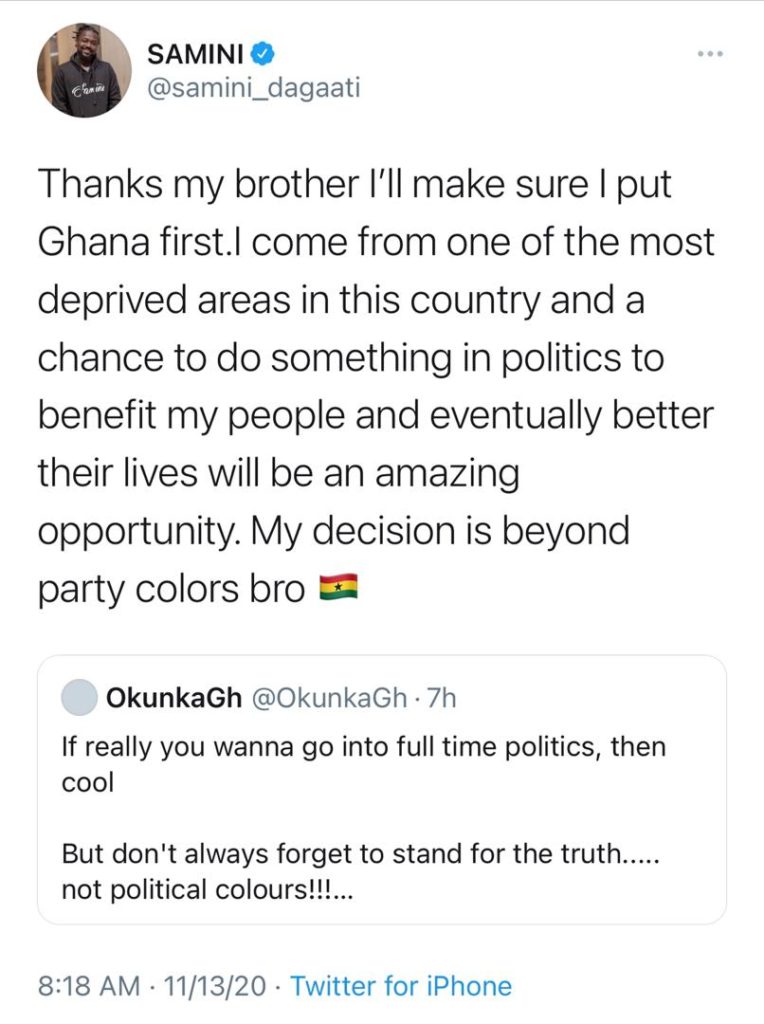This screenshot has height=1024, width=764.
Task: Open the three-dot more options menu
Action: tap(710, 54)
